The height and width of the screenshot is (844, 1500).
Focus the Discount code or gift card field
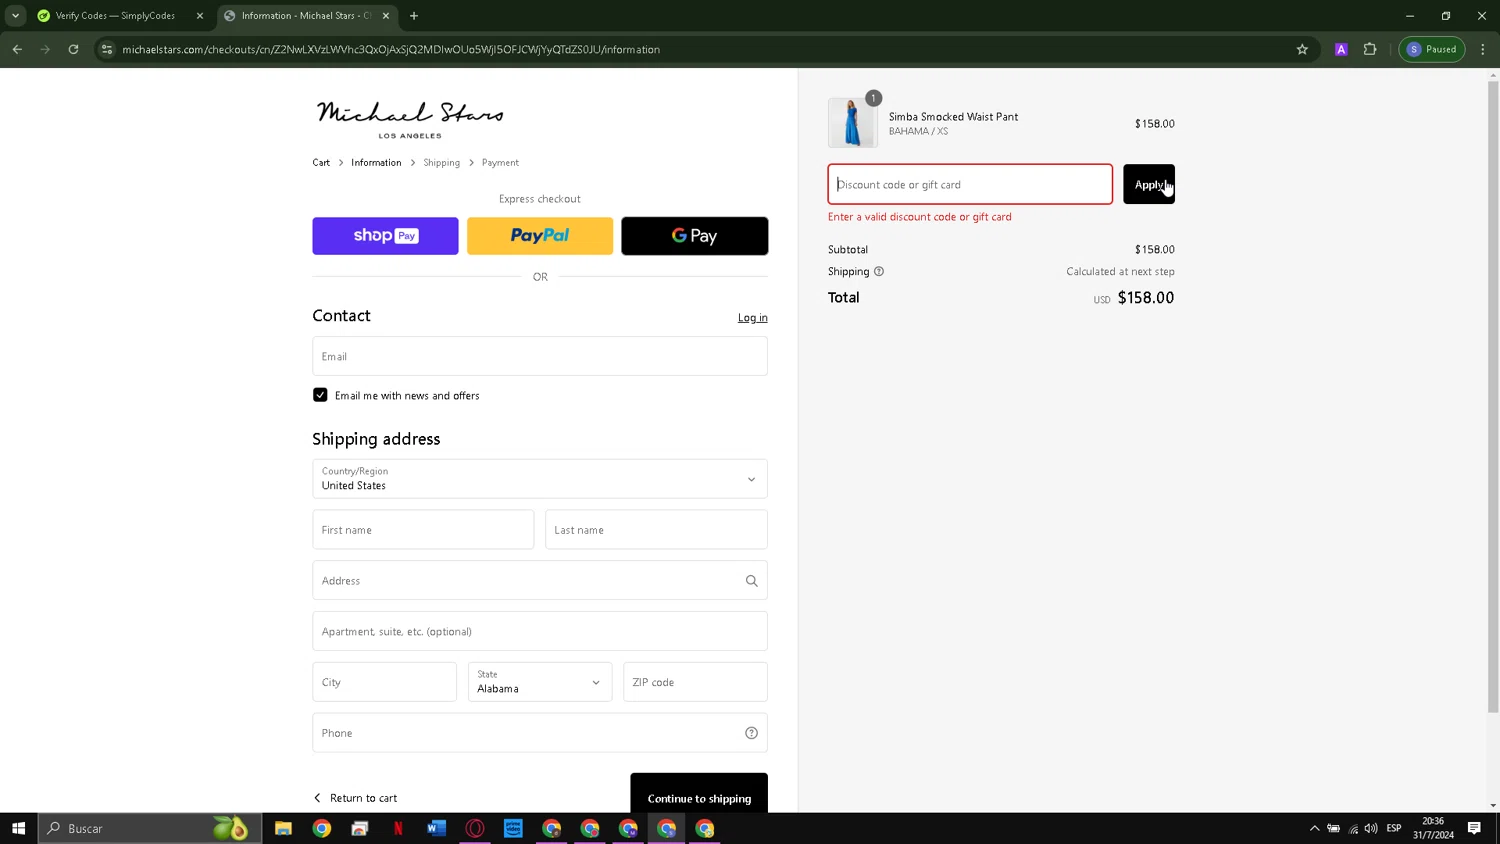coord(970,184)
